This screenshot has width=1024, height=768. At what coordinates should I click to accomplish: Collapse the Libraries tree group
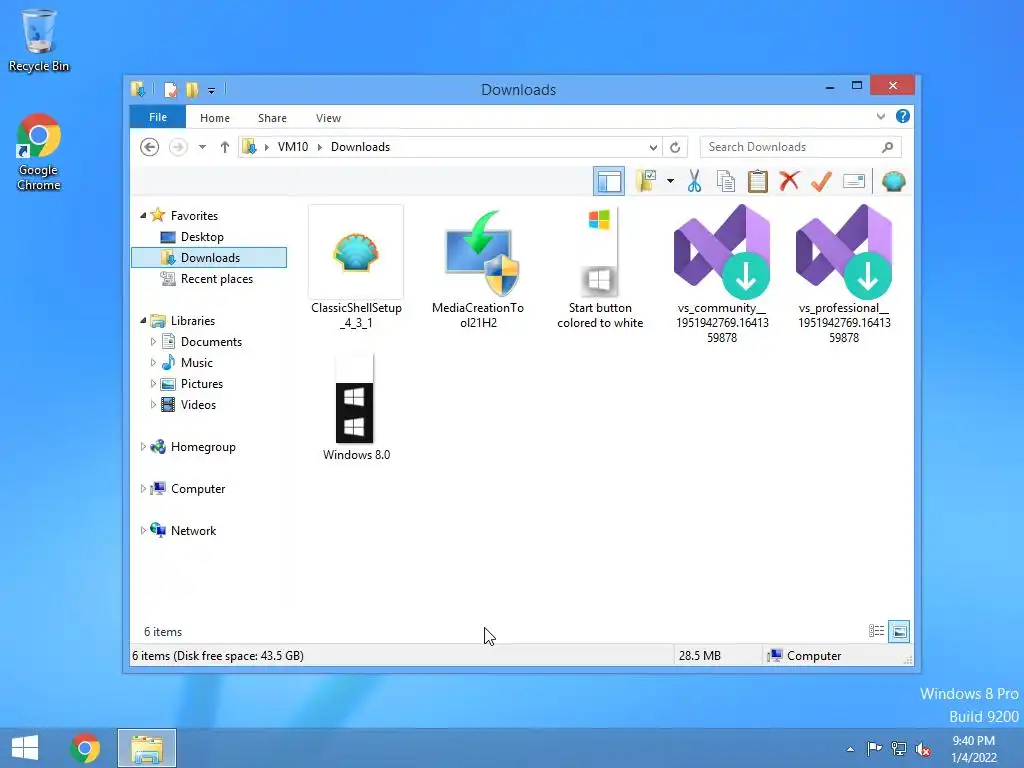click(143, 320)
